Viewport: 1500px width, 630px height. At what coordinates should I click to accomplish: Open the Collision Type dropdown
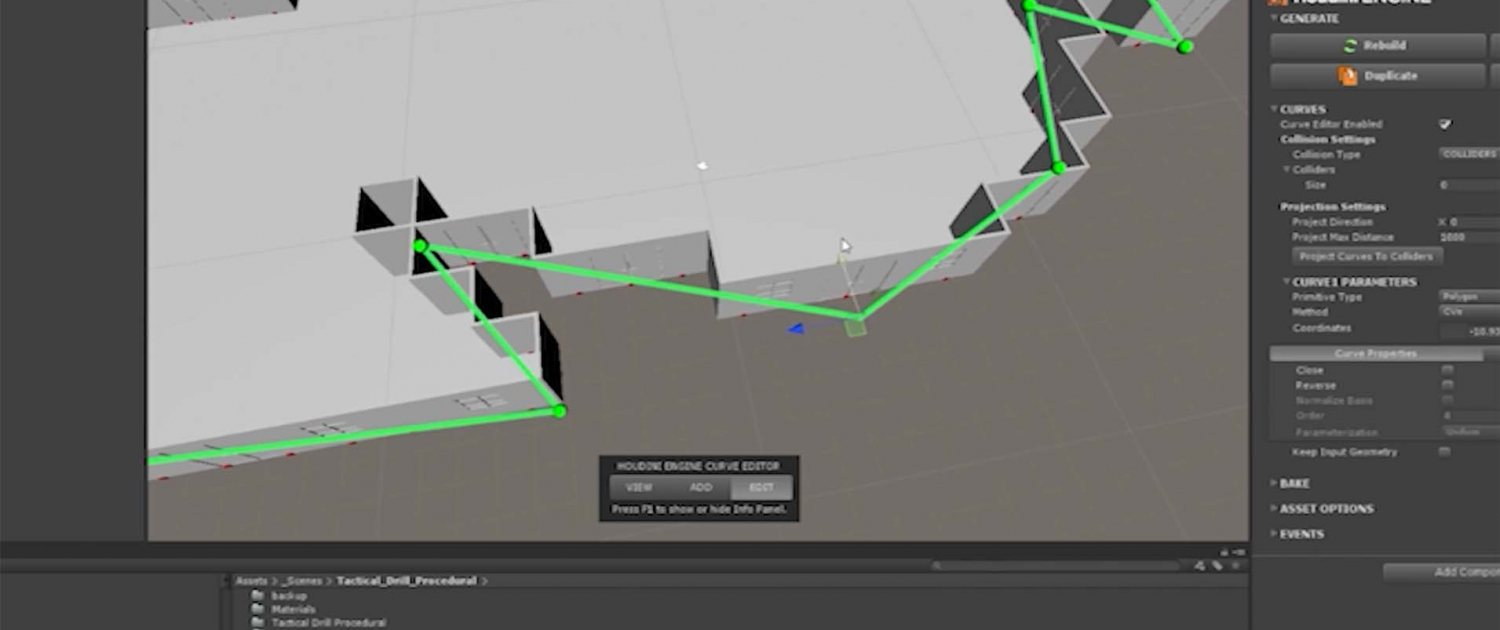coord(1469,154)
